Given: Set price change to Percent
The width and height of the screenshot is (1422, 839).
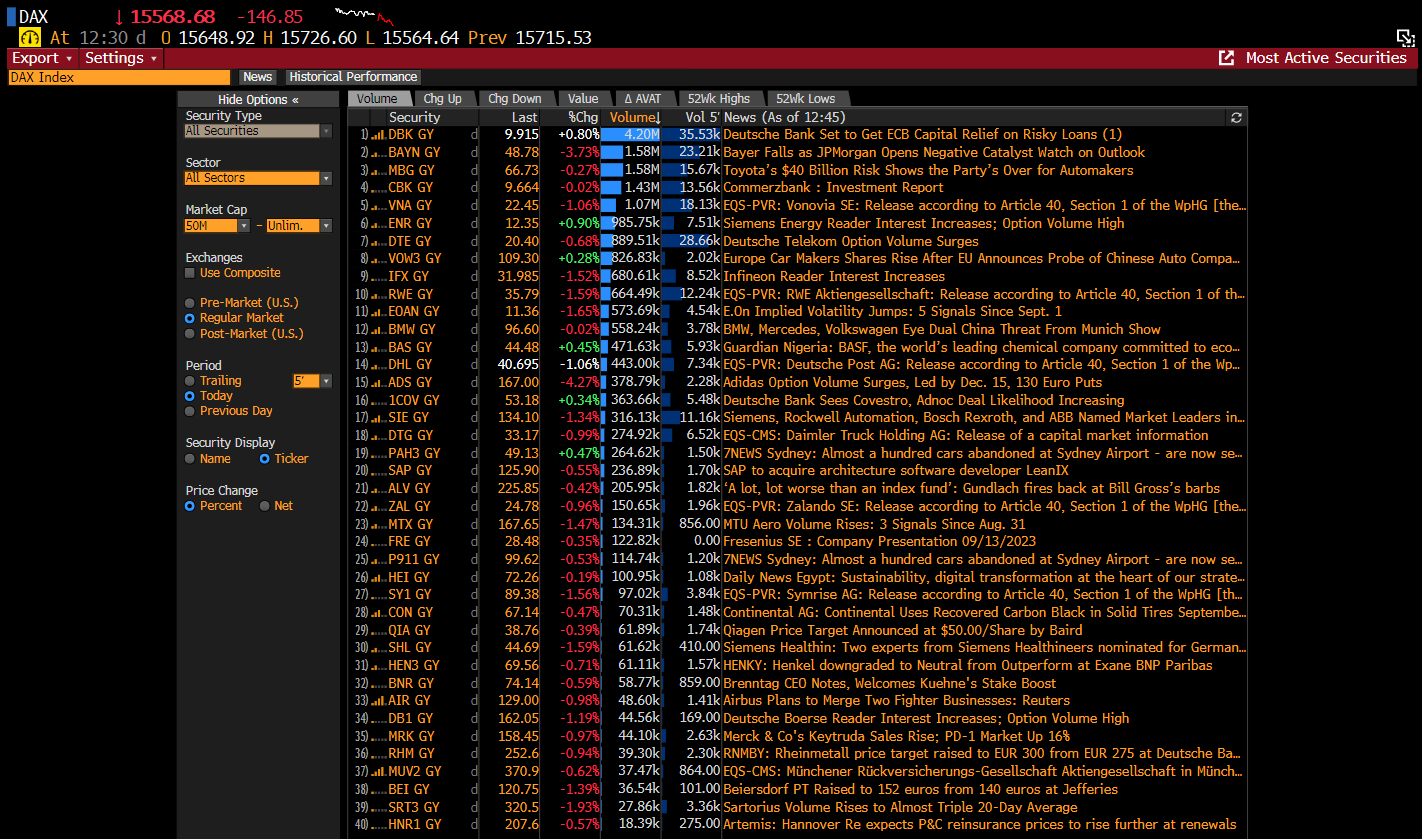Looking at the screenshot, I should pos(190,506).
